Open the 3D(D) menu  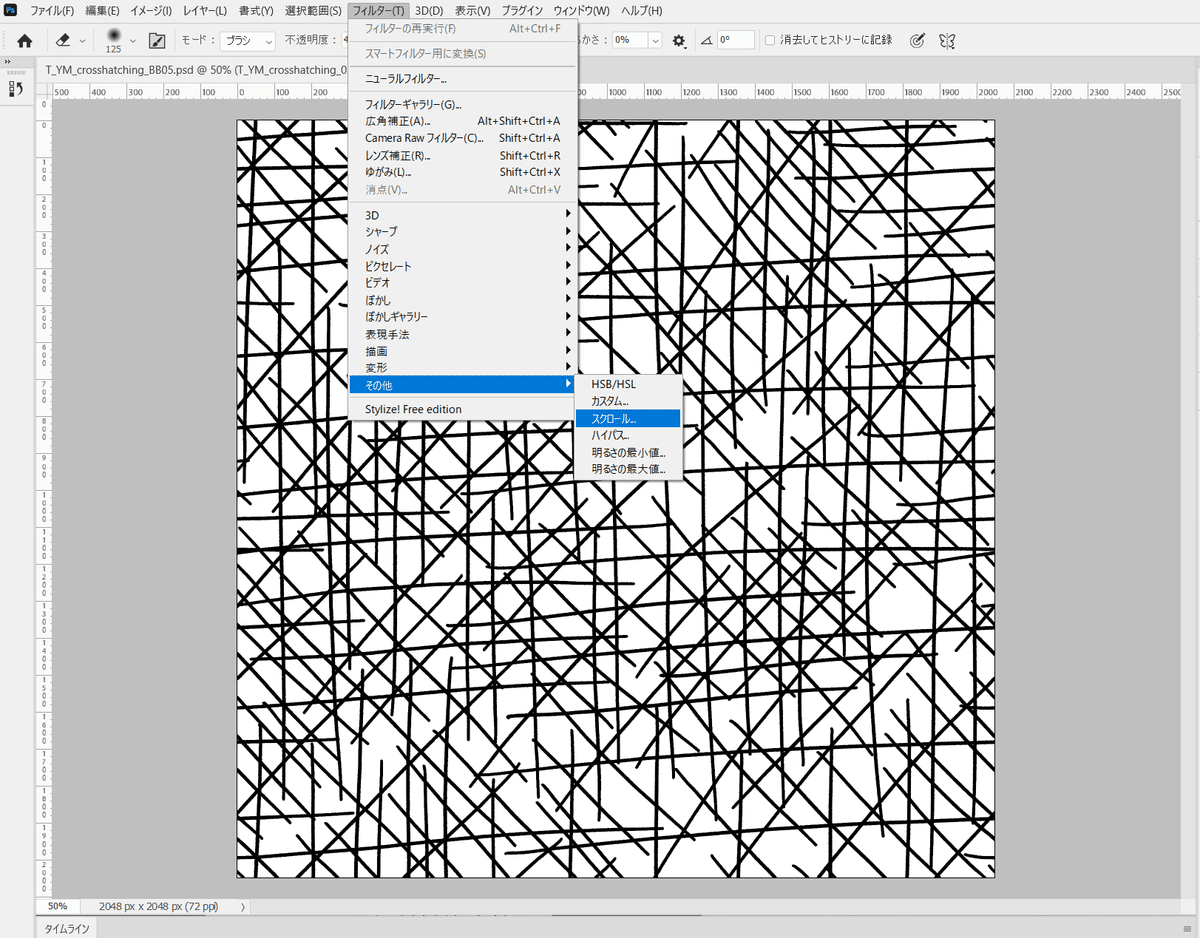tap(429, 10)
